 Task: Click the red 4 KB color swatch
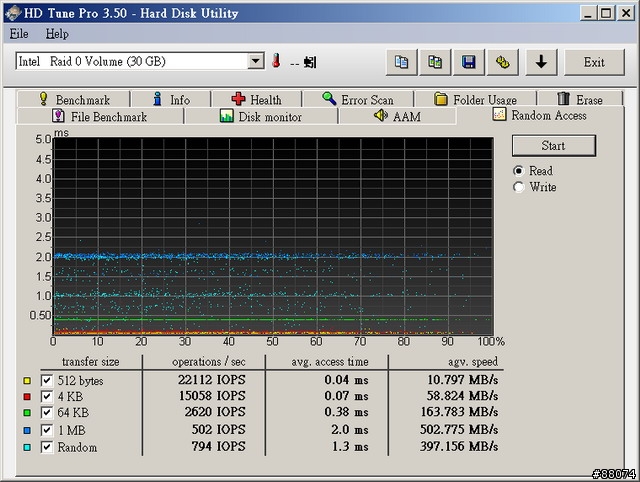pos(27,397)
